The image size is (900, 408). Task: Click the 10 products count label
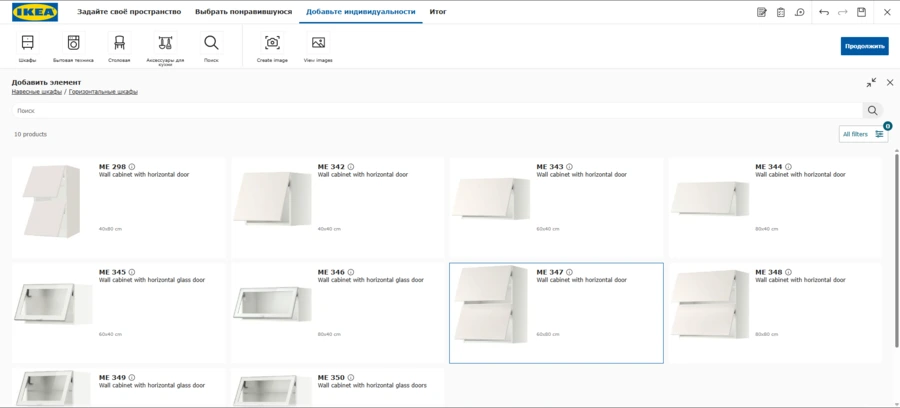tap(30, 134)
